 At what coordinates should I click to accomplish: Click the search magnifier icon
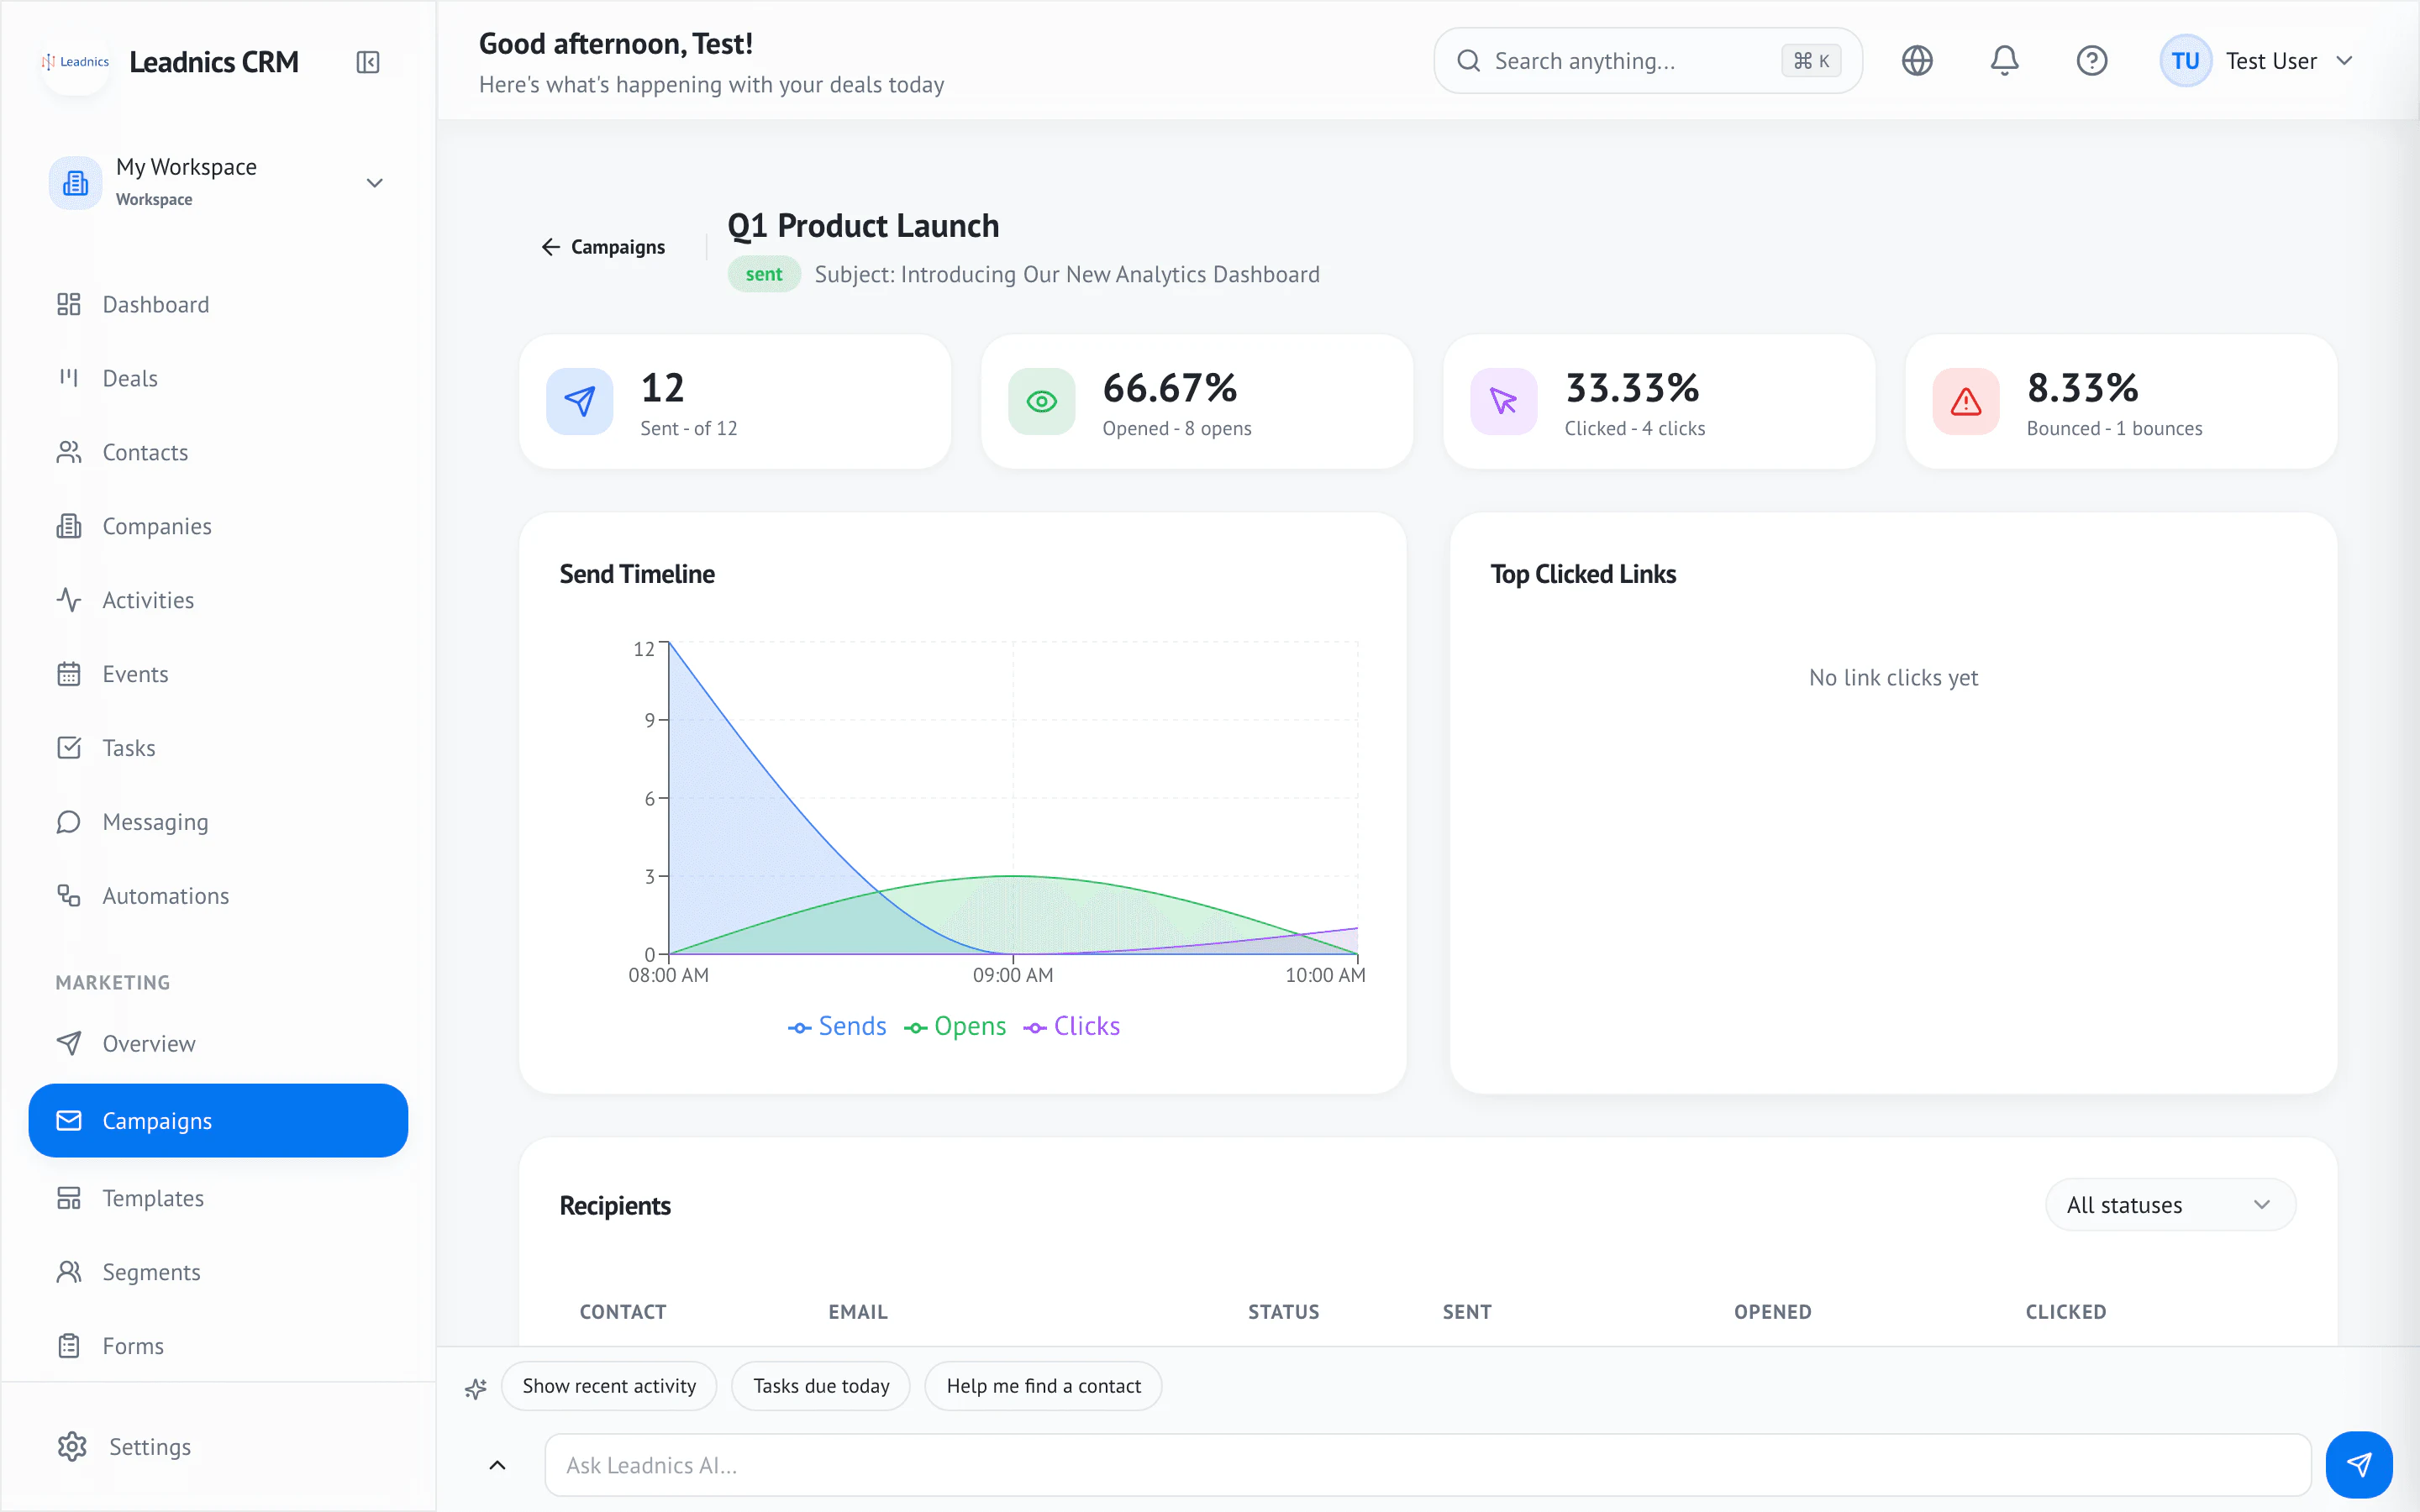click(1468, 61)
